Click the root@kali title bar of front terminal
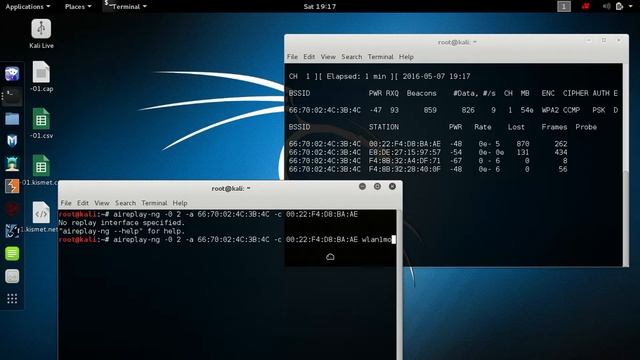This screenshot has height=360, width=640. (231, 188)
